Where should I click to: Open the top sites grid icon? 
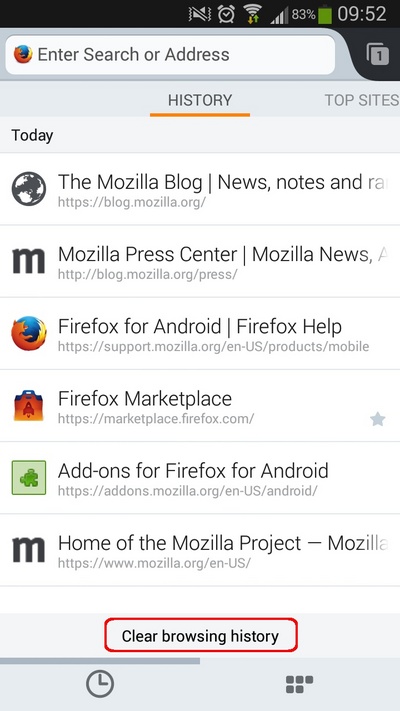pyautogui.click(x=299, y=684)
